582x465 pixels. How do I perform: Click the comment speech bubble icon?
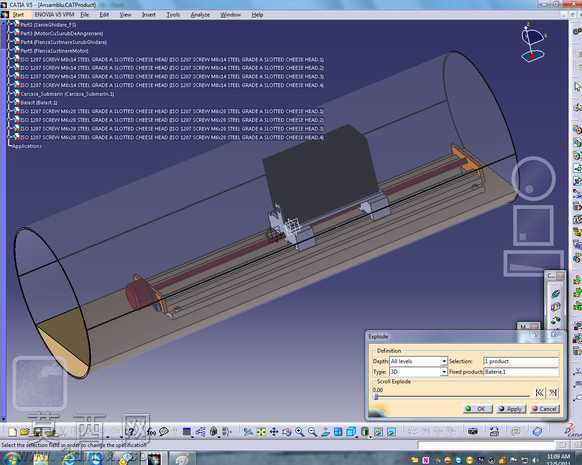[x=164, y=432]
